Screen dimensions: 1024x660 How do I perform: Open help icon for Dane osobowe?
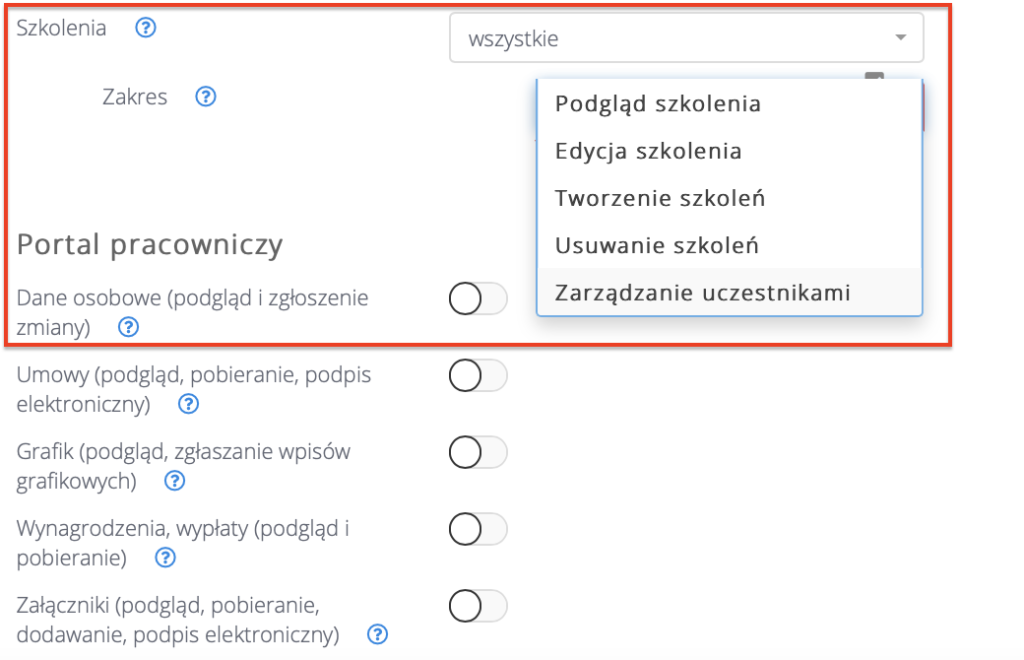(x=128, y=327)
